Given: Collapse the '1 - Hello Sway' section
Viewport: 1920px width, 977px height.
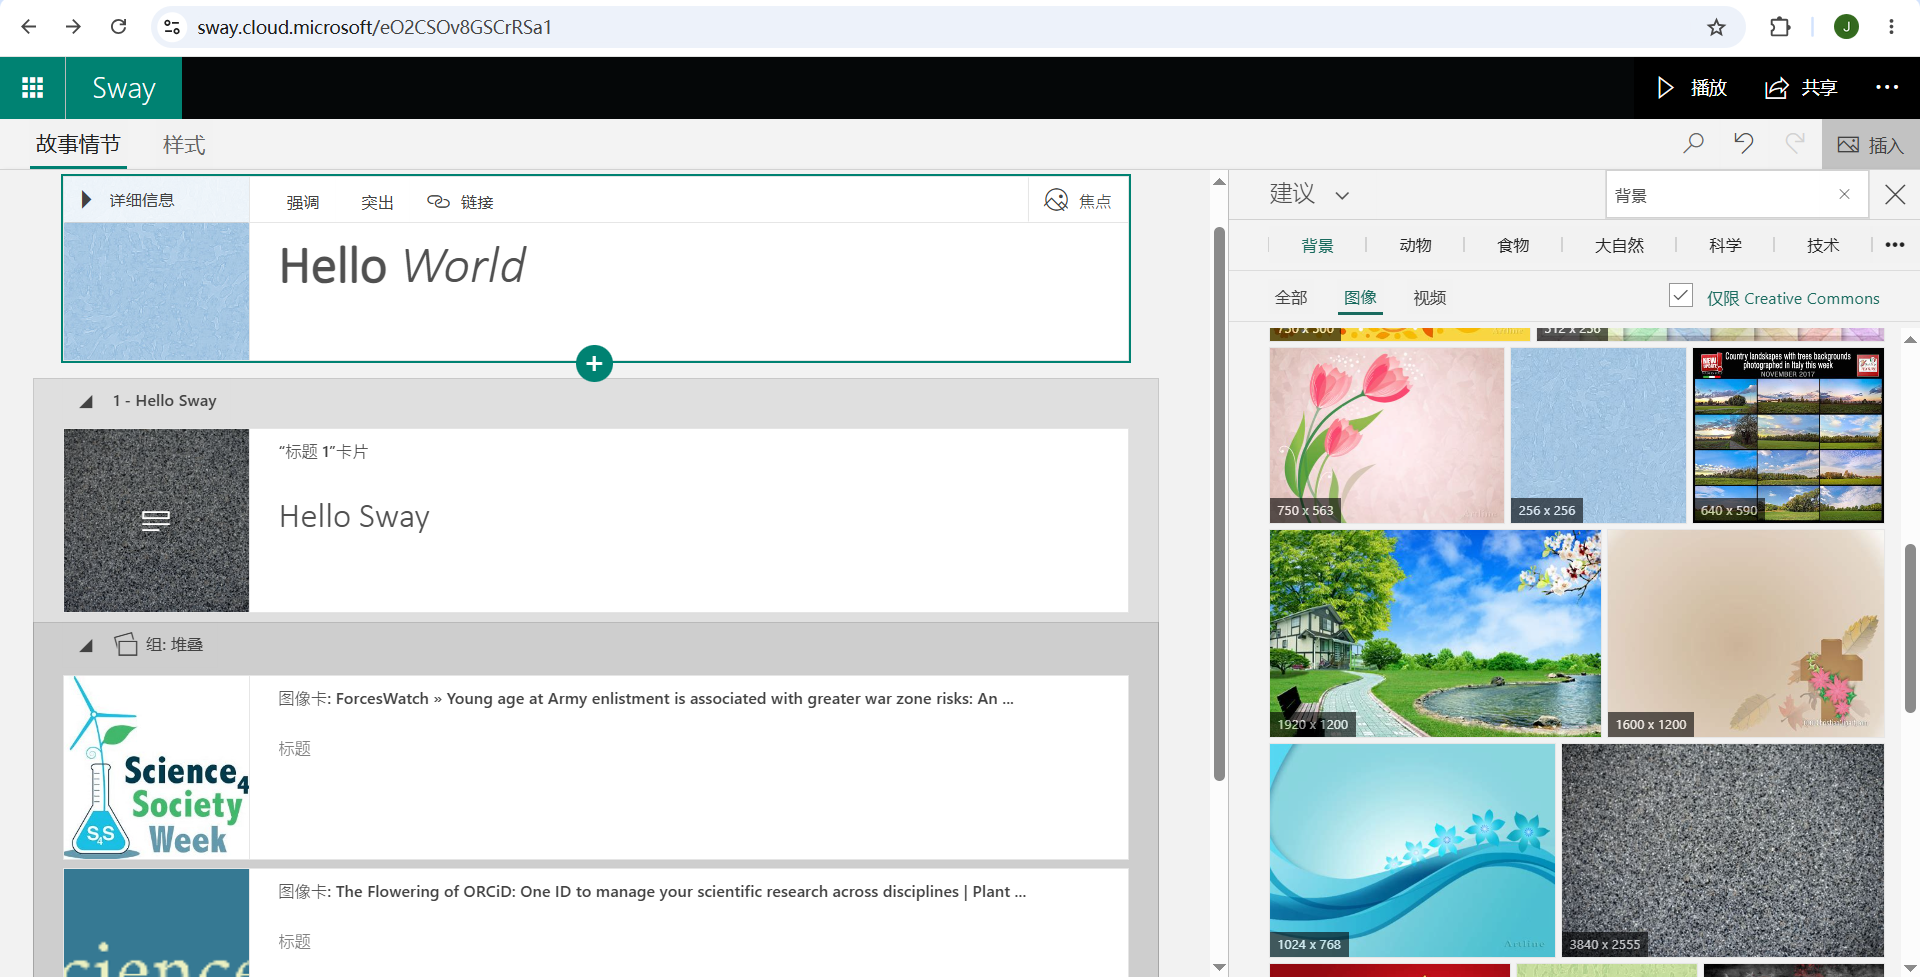Looking at the screenshot, I should [86, 401].
